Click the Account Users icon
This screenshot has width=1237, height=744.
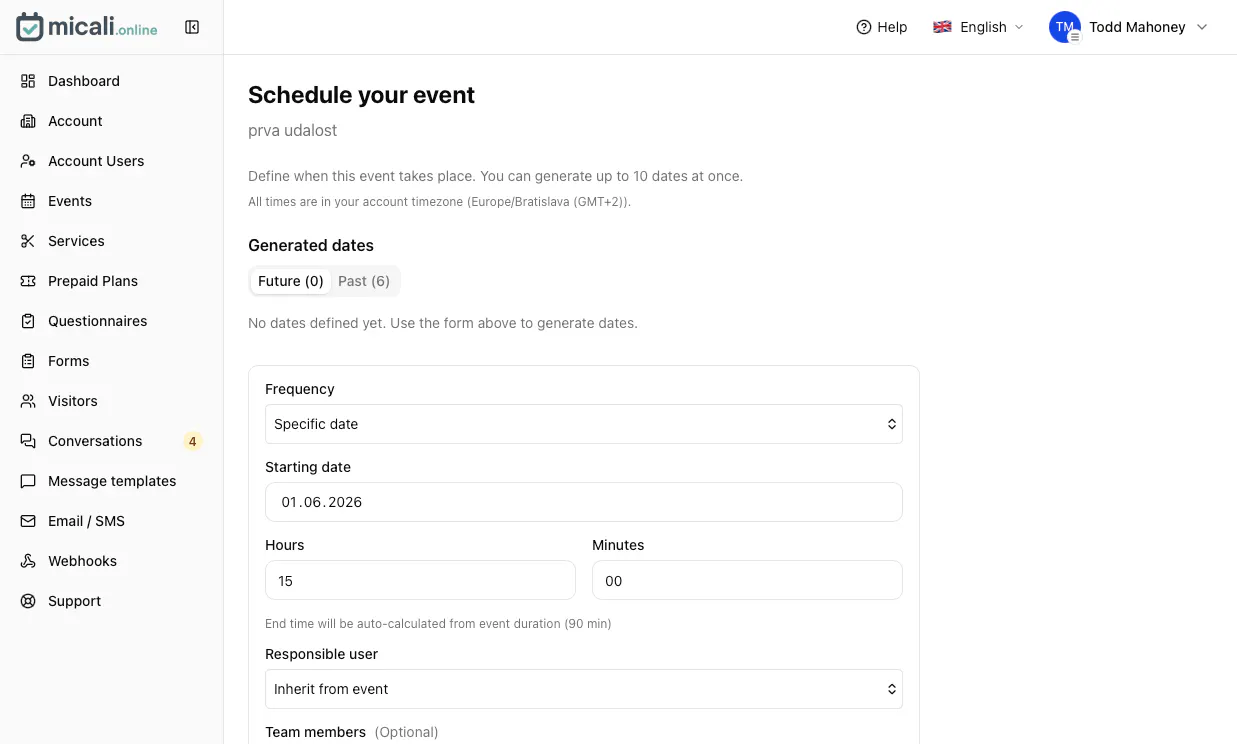point(28,161)
